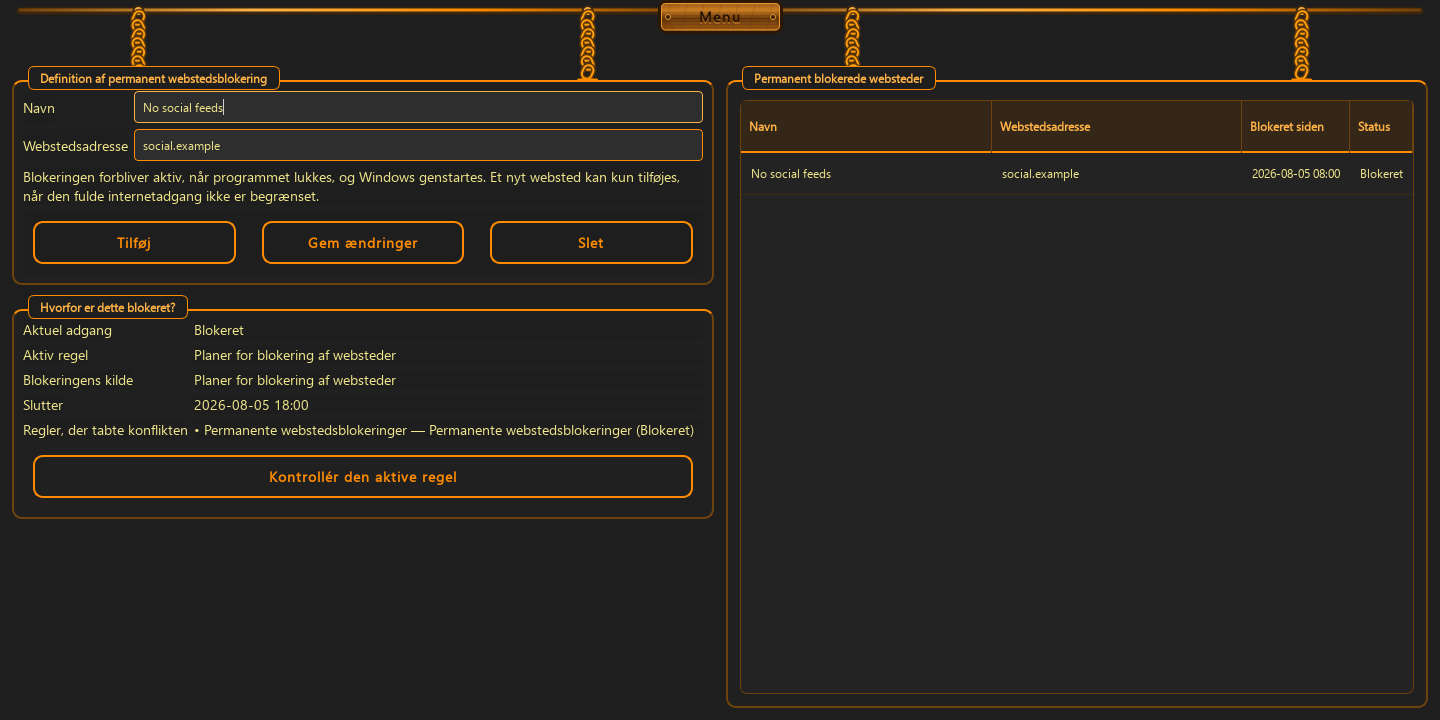Click Kontrollér den aktive regel button
The image size is (1440, 720).
tap(363, 477)
